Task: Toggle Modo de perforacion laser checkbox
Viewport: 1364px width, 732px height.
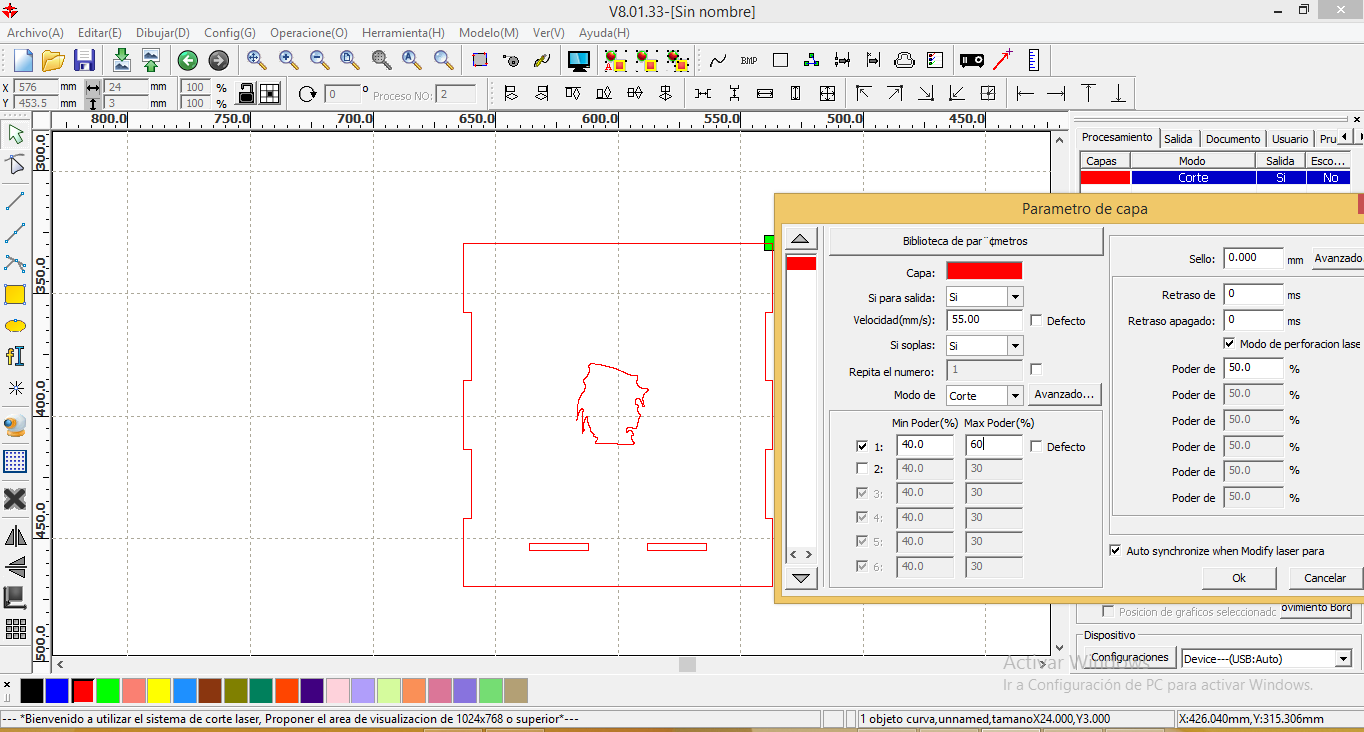Action: [1229, 343]
